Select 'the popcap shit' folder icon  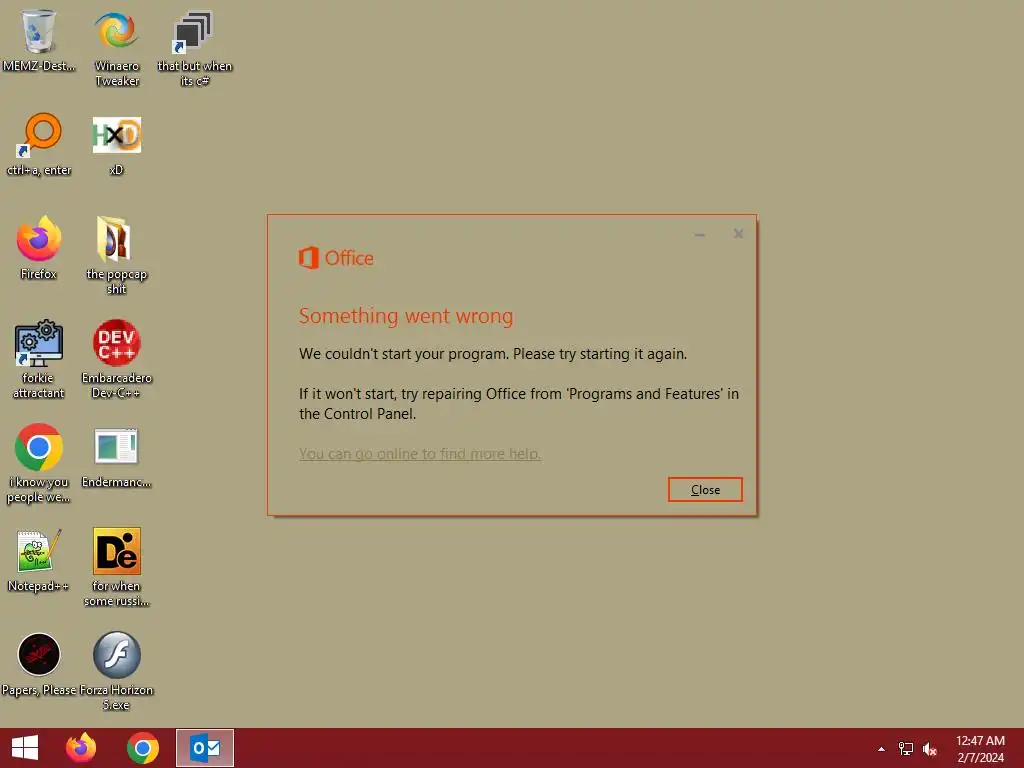(x=116, y=255)
